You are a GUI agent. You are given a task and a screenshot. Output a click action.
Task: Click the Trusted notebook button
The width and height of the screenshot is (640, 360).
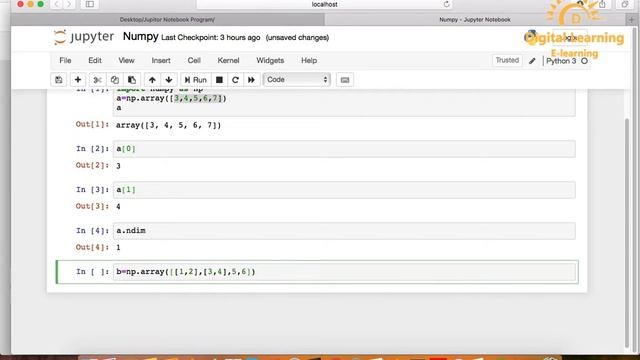pos(507,60)
